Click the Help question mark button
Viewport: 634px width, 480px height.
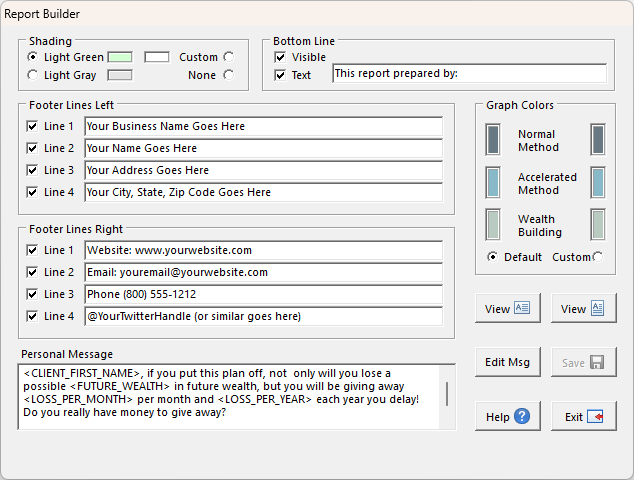click(508, 417)
